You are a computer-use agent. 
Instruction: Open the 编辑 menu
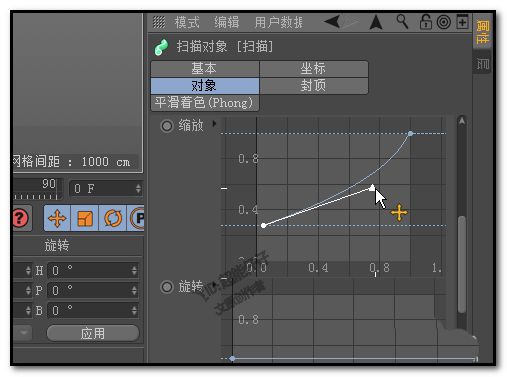tap(227, 22)
